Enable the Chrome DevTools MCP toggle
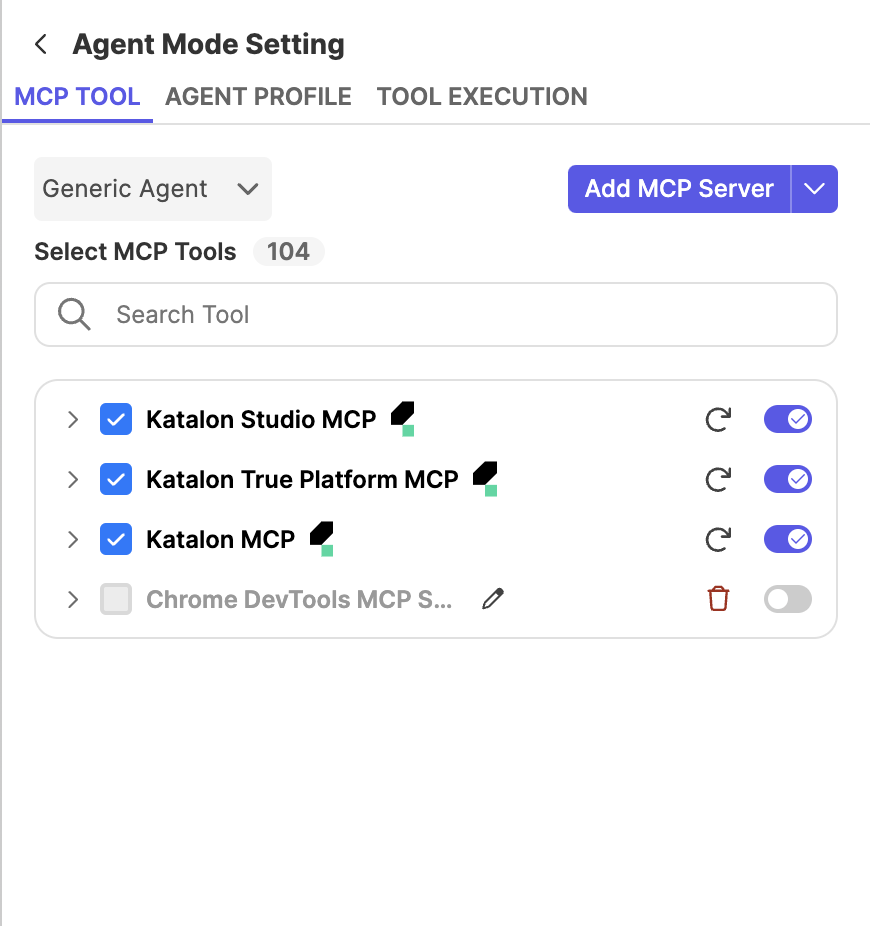Viewport: 870px width, 926px height. [x=787, y=598]
